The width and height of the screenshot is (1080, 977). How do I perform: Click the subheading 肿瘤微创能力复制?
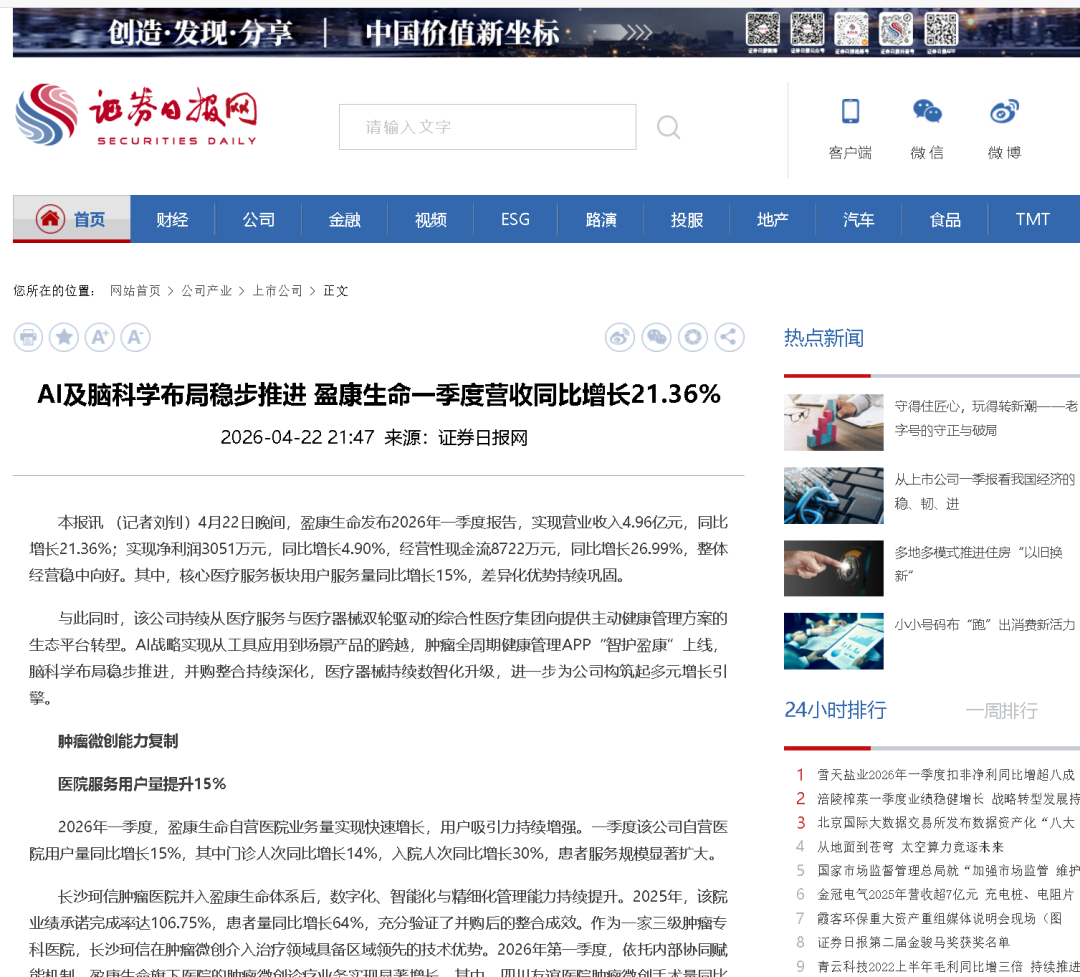click(118, 741)
